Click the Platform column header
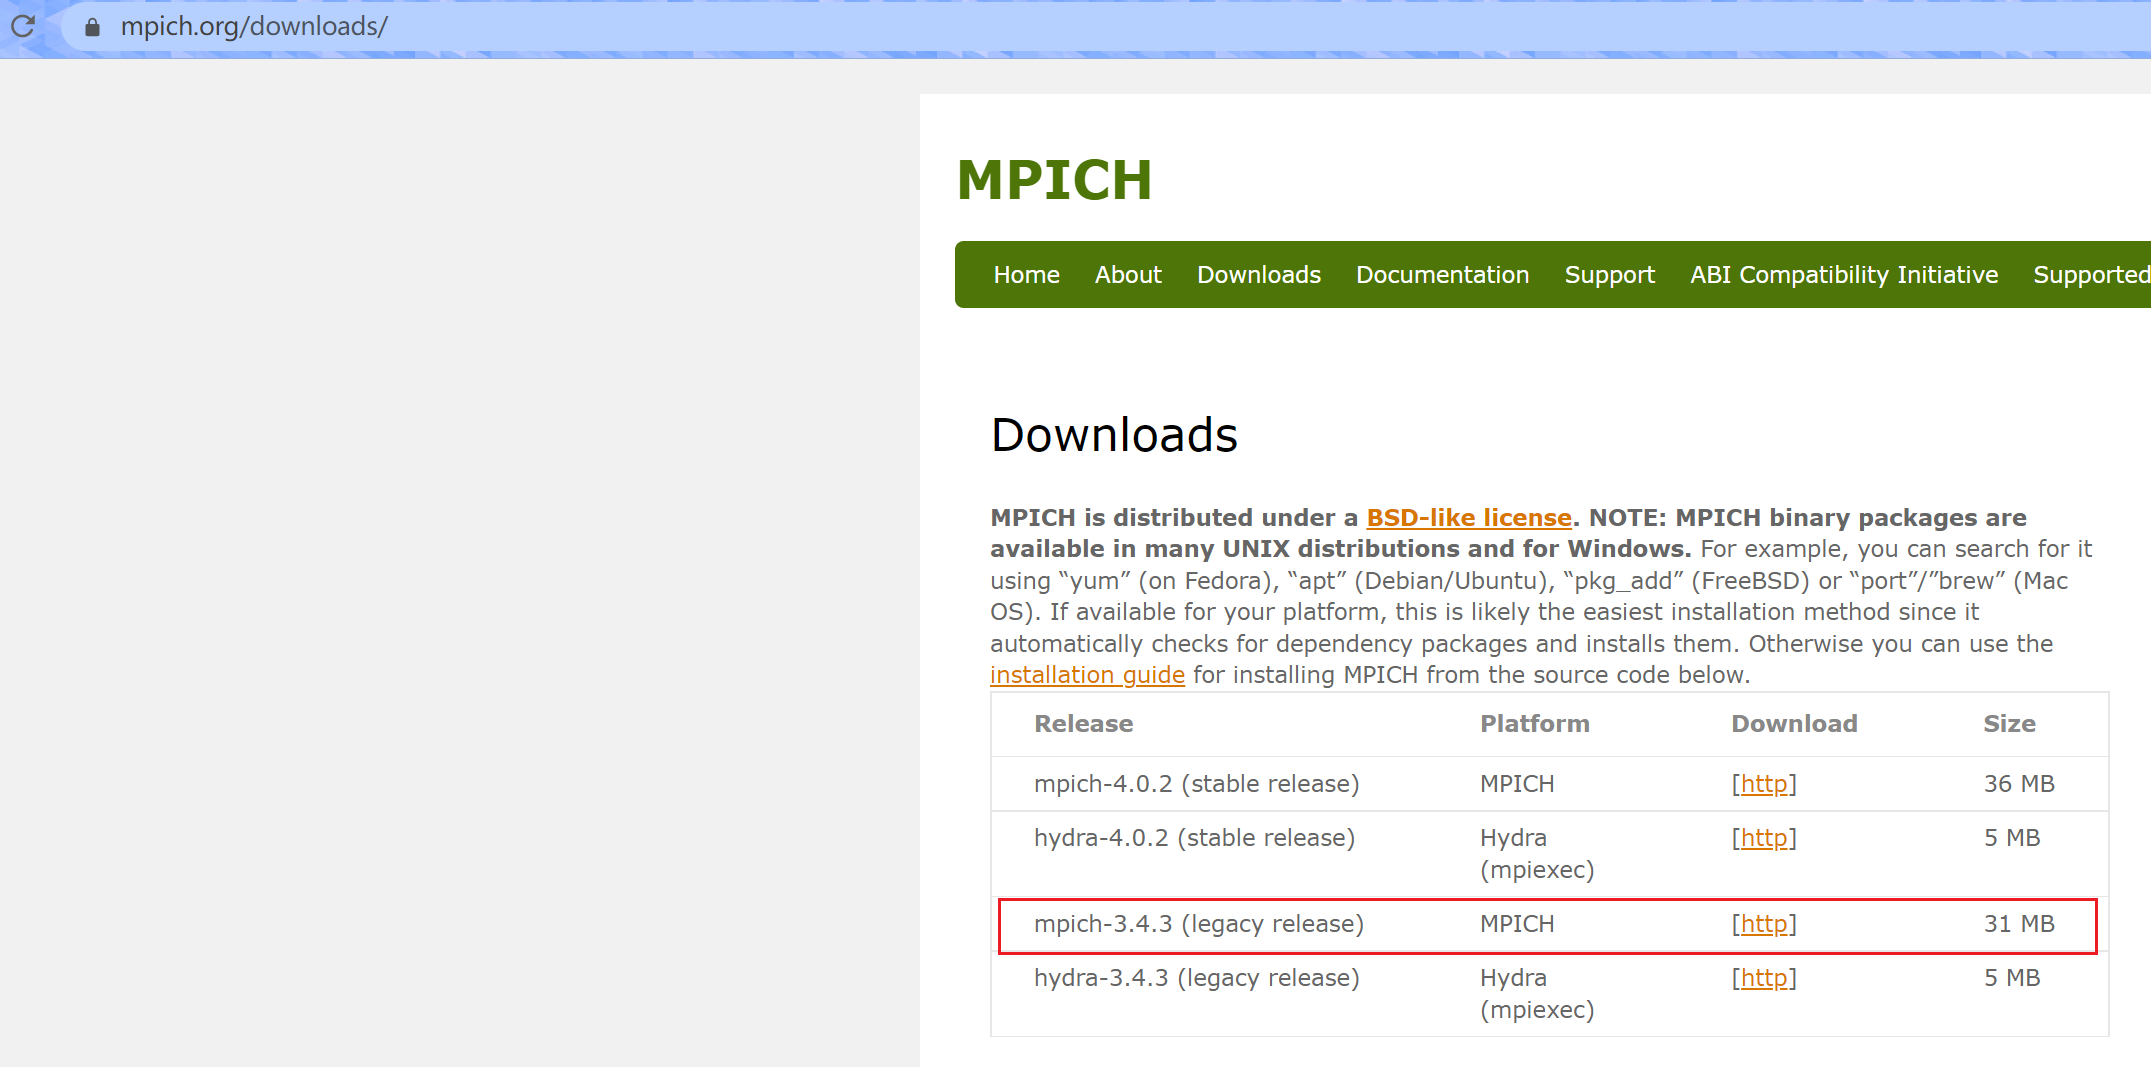The width and height of the screenshot is (2151, 1067). 1534,724
